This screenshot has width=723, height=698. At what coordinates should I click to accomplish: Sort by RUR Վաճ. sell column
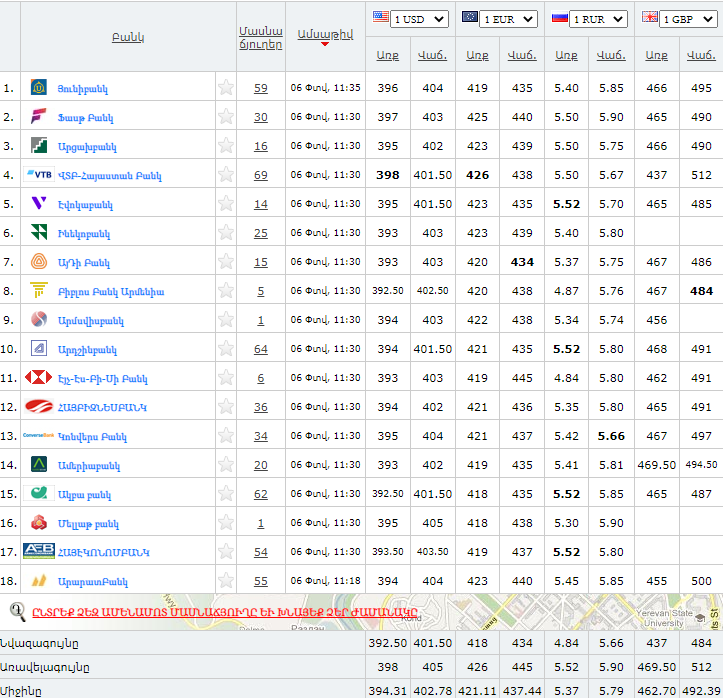pos(611,55)
